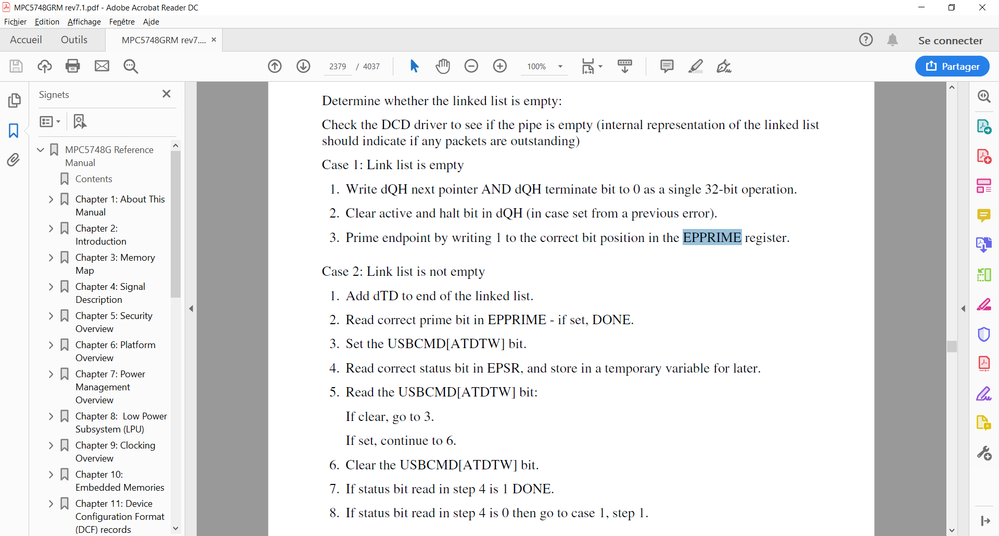Image resolution: width=999 pixels, height=536 pixels.
Task: Collapse MPC5748G Reference Manual bookmark
Action: click(x=41, y=150)
